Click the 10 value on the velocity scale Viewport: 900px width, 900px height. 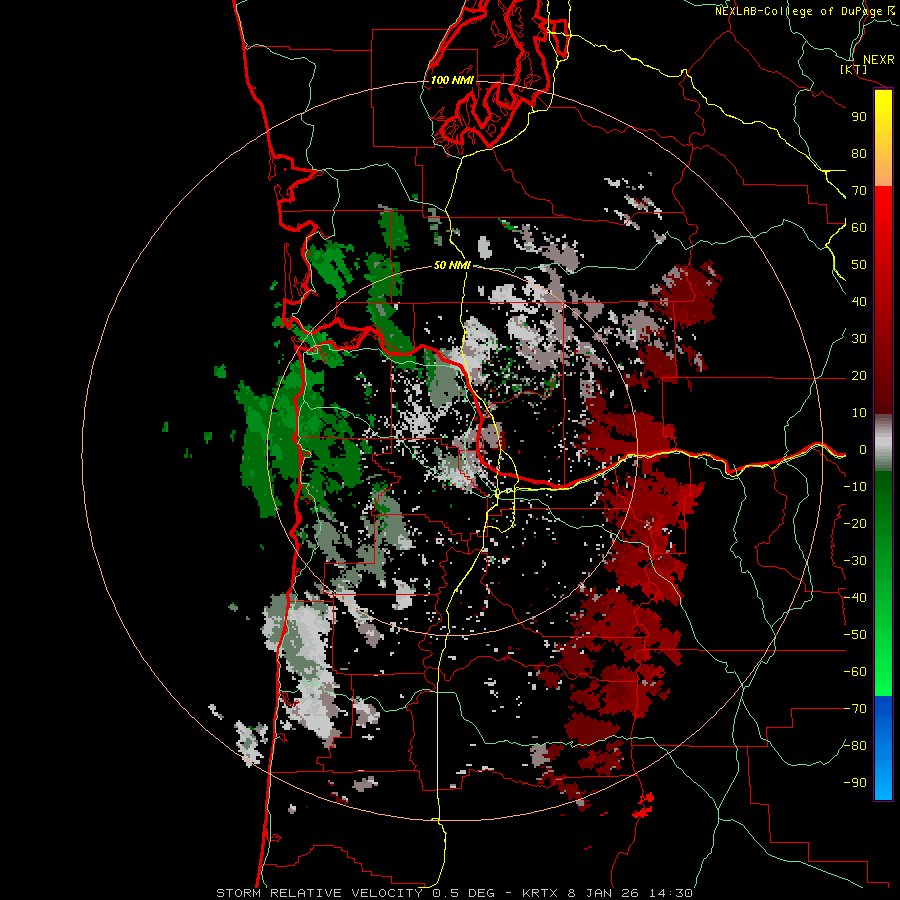click(859, 413)
